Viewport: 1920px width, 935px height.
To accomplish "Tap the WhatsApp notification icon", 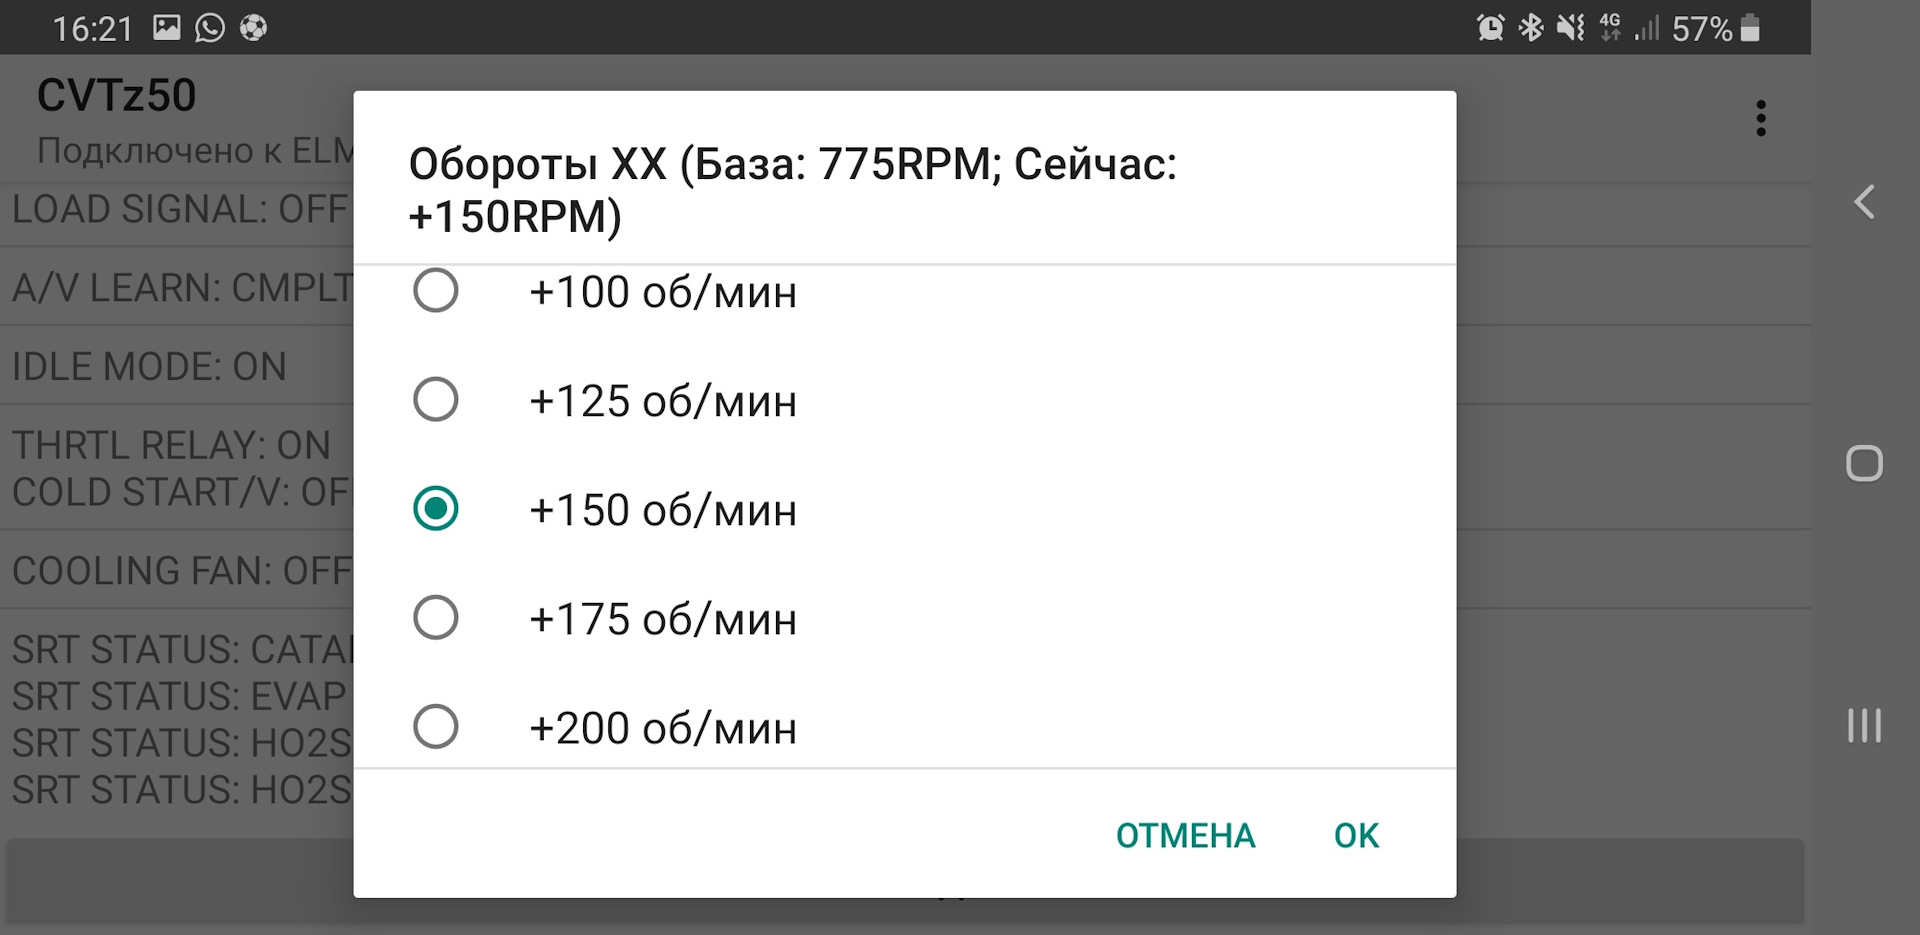I will (x=210, y=27).
